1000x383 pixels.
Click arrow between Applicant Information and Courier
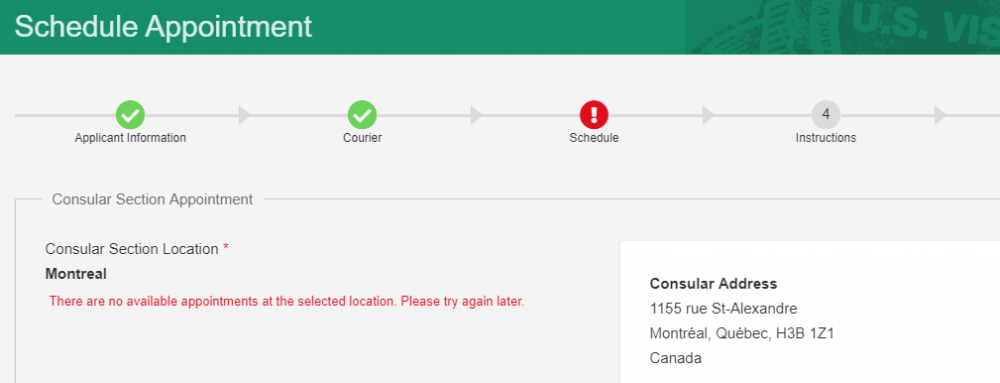click(x=245, y=115)
